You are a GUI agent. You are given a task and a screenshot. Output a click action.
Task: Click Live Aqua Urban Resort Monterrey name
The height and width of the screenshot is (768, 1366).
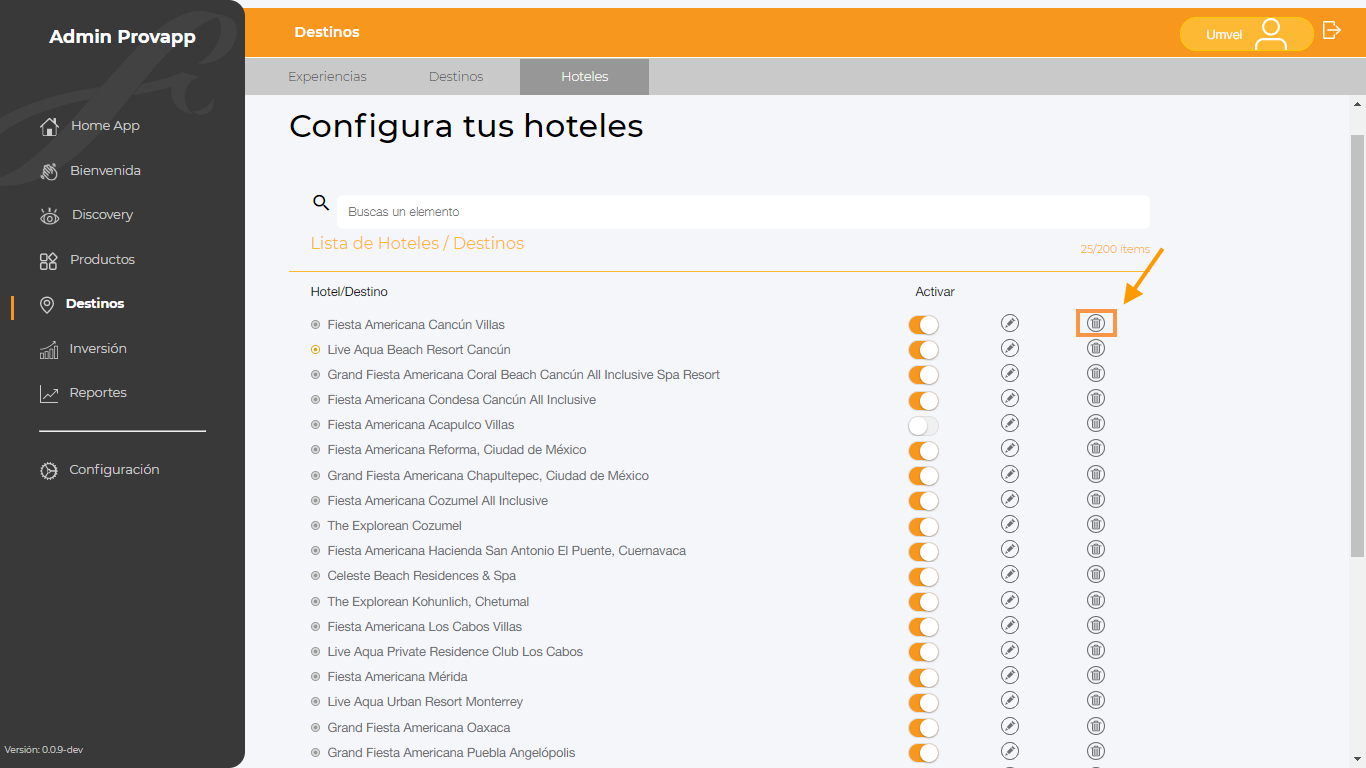(425, 702)
